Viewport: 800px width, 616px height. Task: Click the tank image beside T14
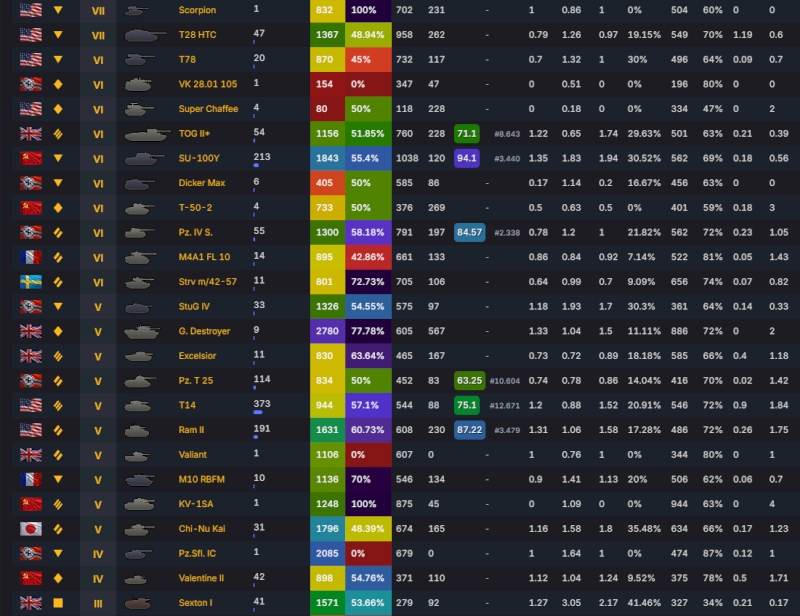point(138,405)
